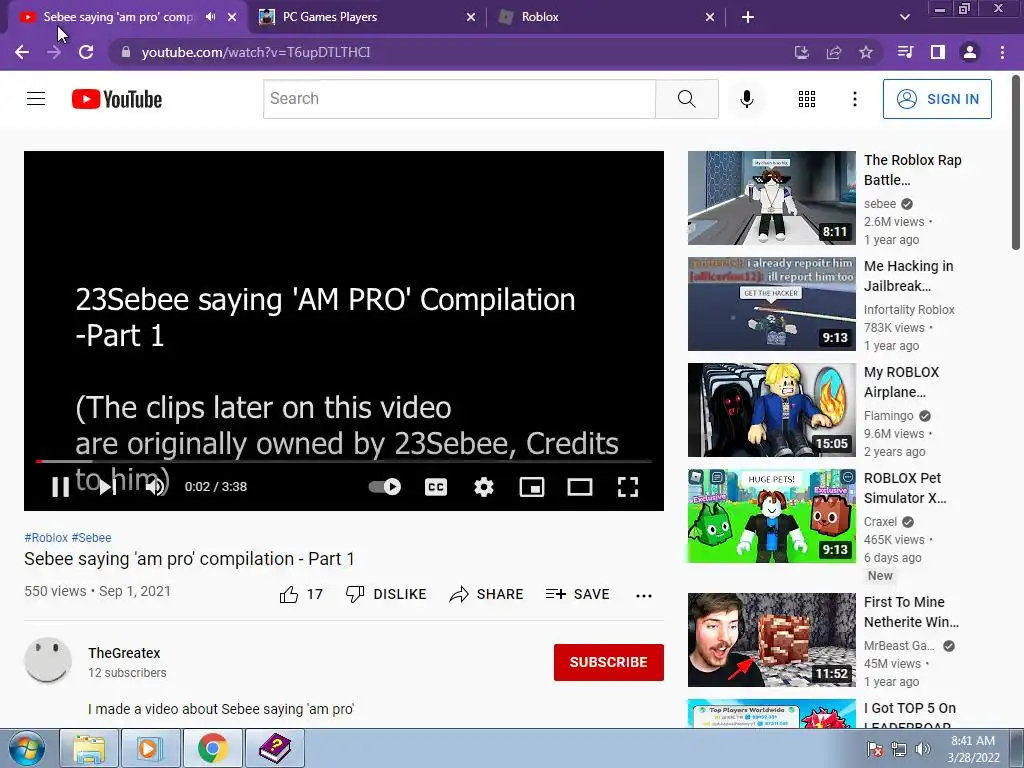
Task: View site info padlock icon
Action: pos(126,52)
